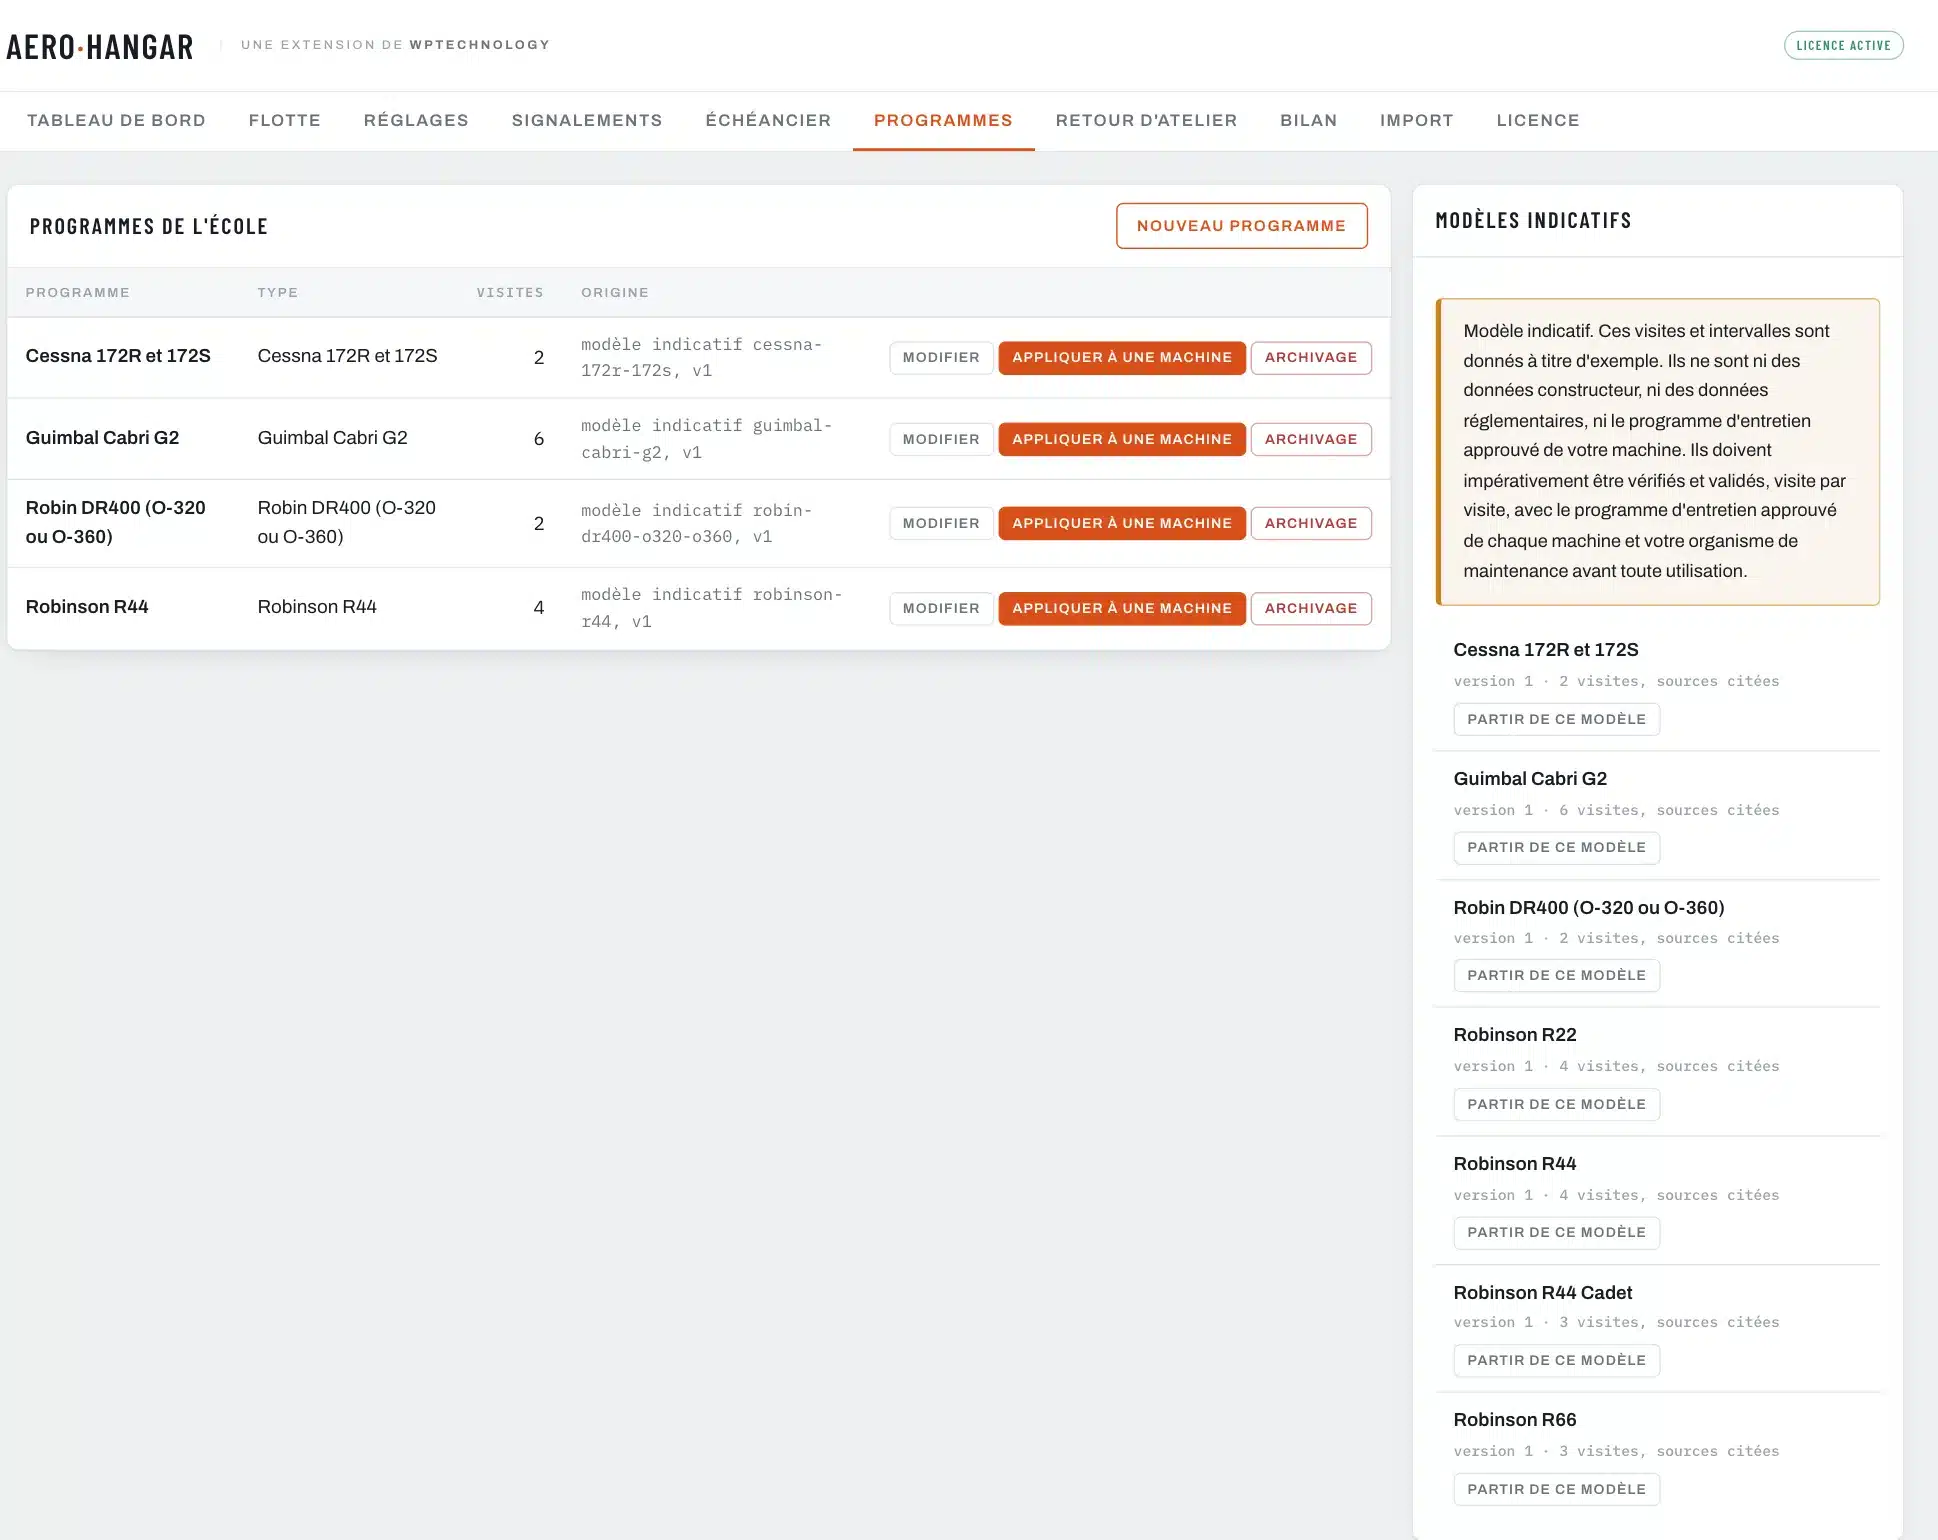The height and width of the screenshot is (1540, 1938).
Task: Open the Retour d'atelier tab
Action: [1146, 120]
